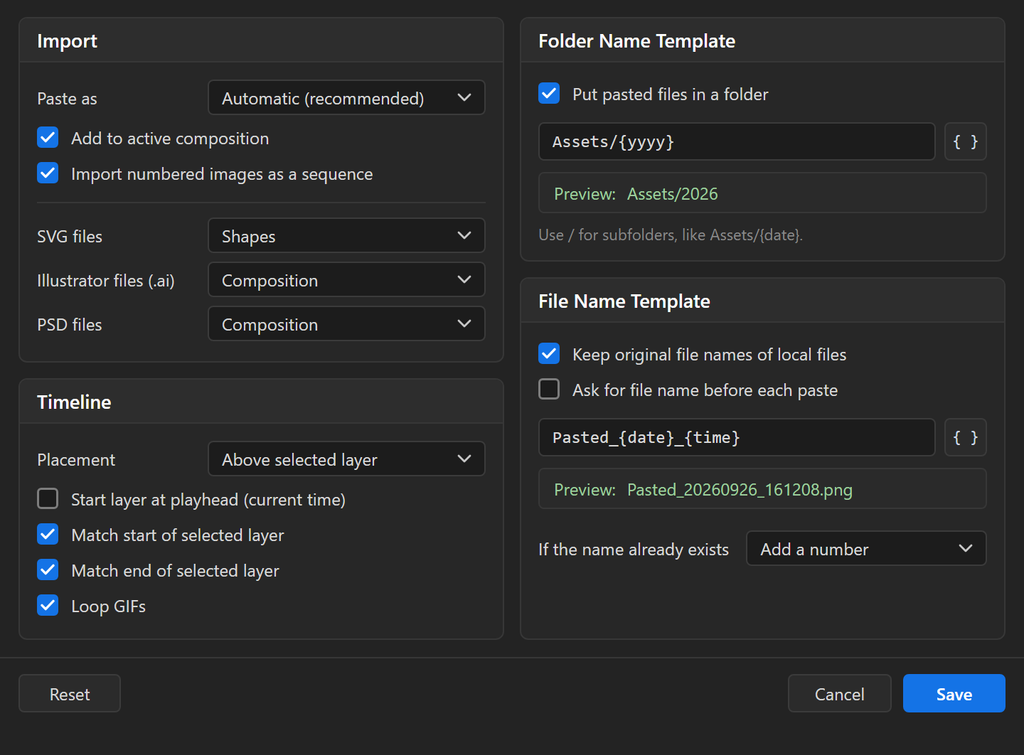Screen dimensions: 1024x755
Task: Open the Paste as dropdown
Action: [x=346, y=98]
